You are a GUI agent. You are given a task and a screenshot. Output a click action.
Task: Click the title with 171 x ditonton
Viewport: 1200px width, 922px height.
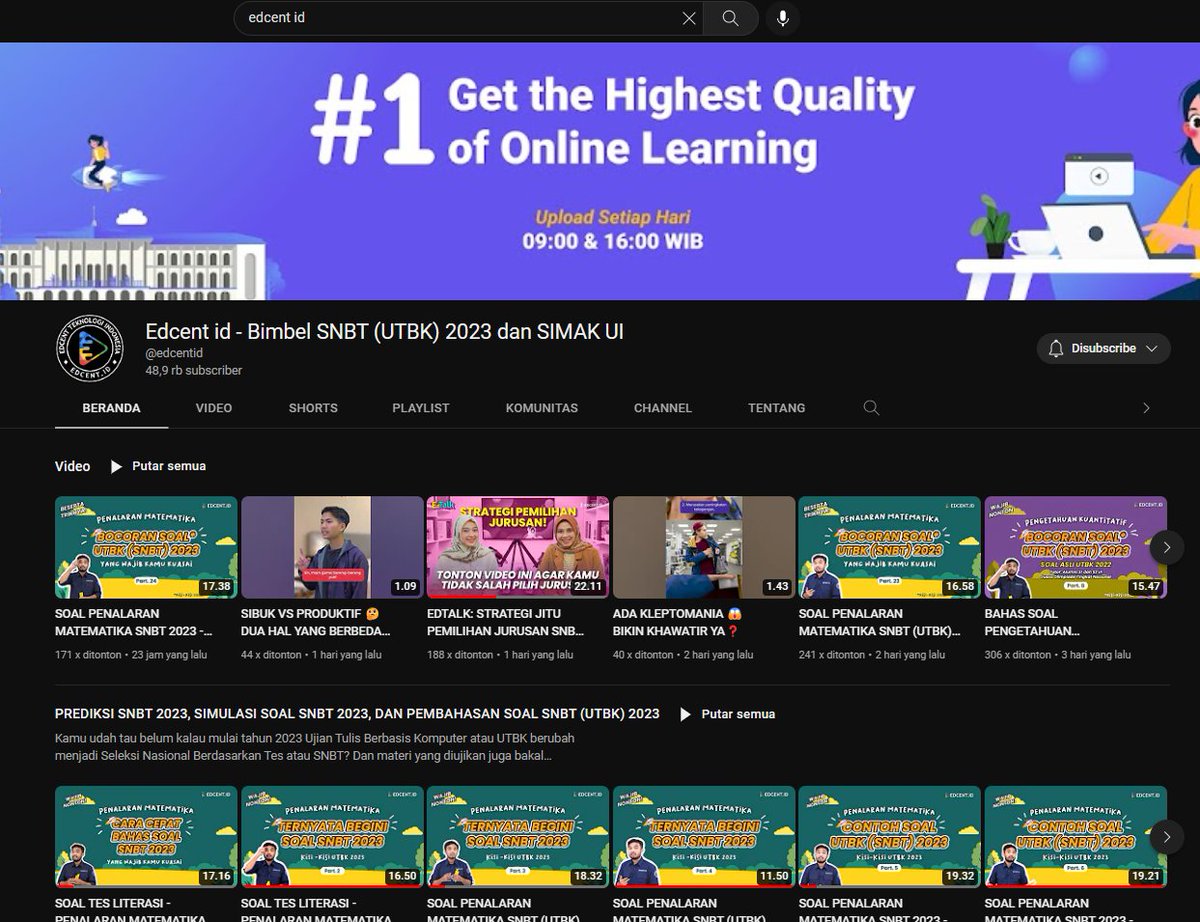pos(134,622)
